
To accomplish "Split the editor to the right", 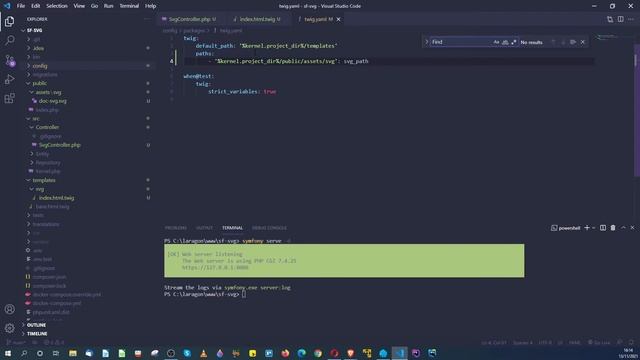I will pos(620,19).
